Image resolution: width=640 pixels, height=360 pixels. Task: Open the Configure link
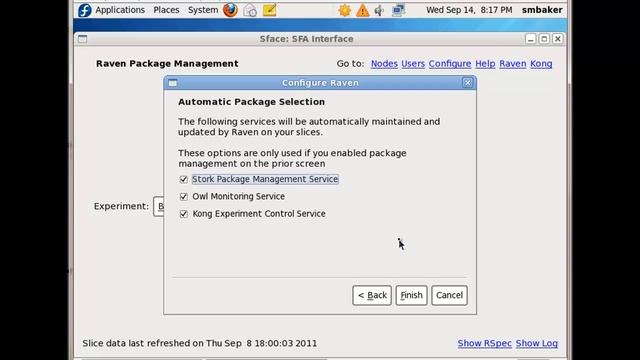click(x=450, y=64)
